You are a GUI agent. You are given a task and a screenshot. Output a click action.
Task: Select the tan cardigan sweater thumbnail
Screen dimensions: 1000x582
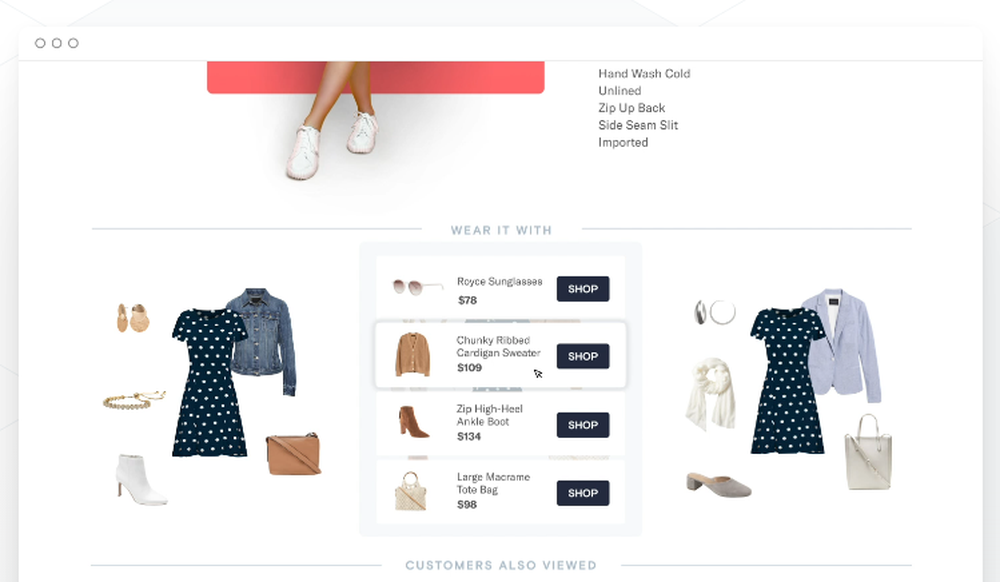tap(412, 354)
